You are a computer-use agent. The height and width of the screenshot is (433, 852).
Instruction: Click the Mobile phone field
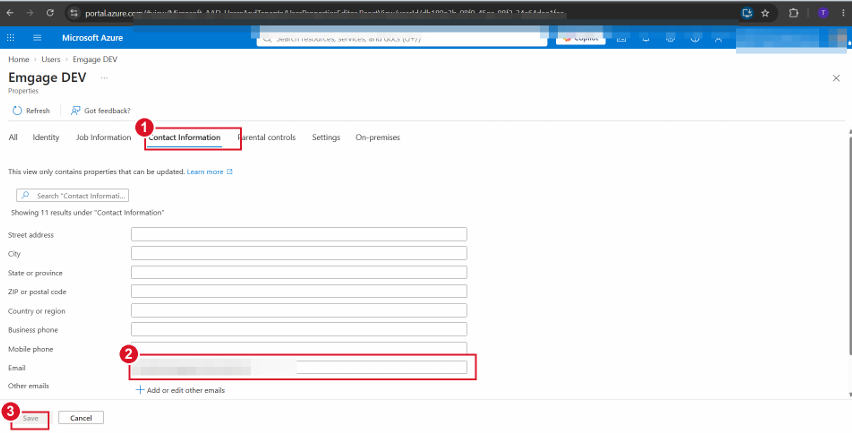(x=299, y=348)
